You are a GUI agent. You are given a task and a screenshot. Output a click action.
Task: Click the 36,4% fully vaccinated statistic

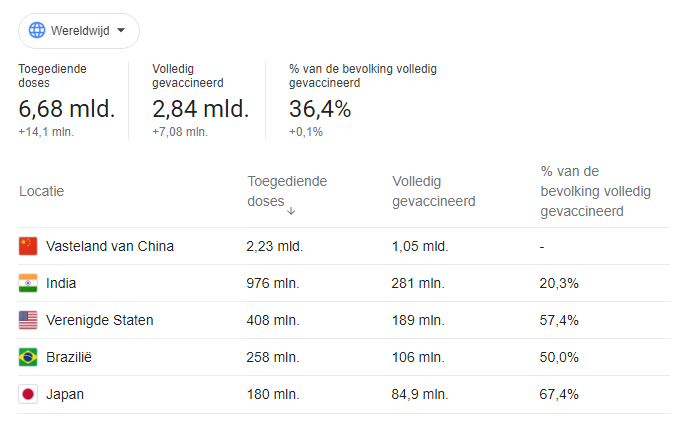coord(320,109)
